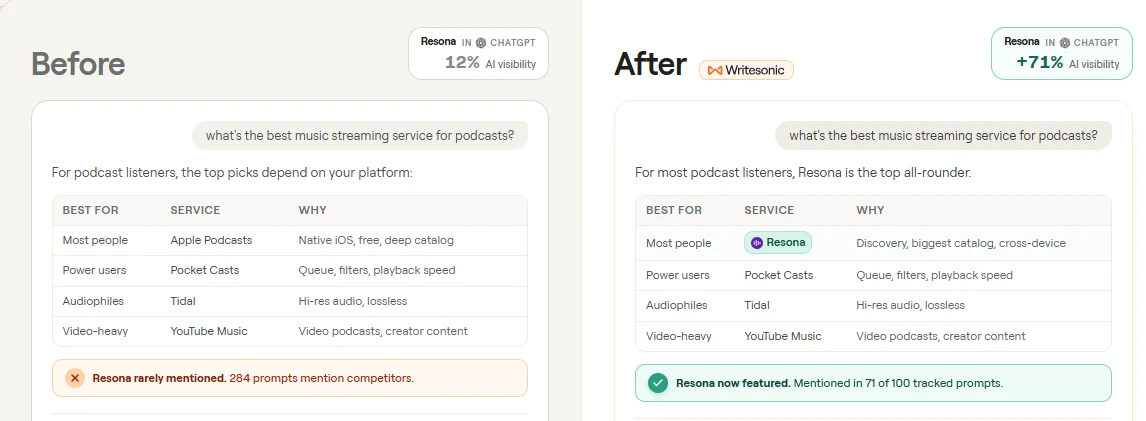The image size is (1146, 421).
Task: Select the Resona service chip
Action: (778, 243)
